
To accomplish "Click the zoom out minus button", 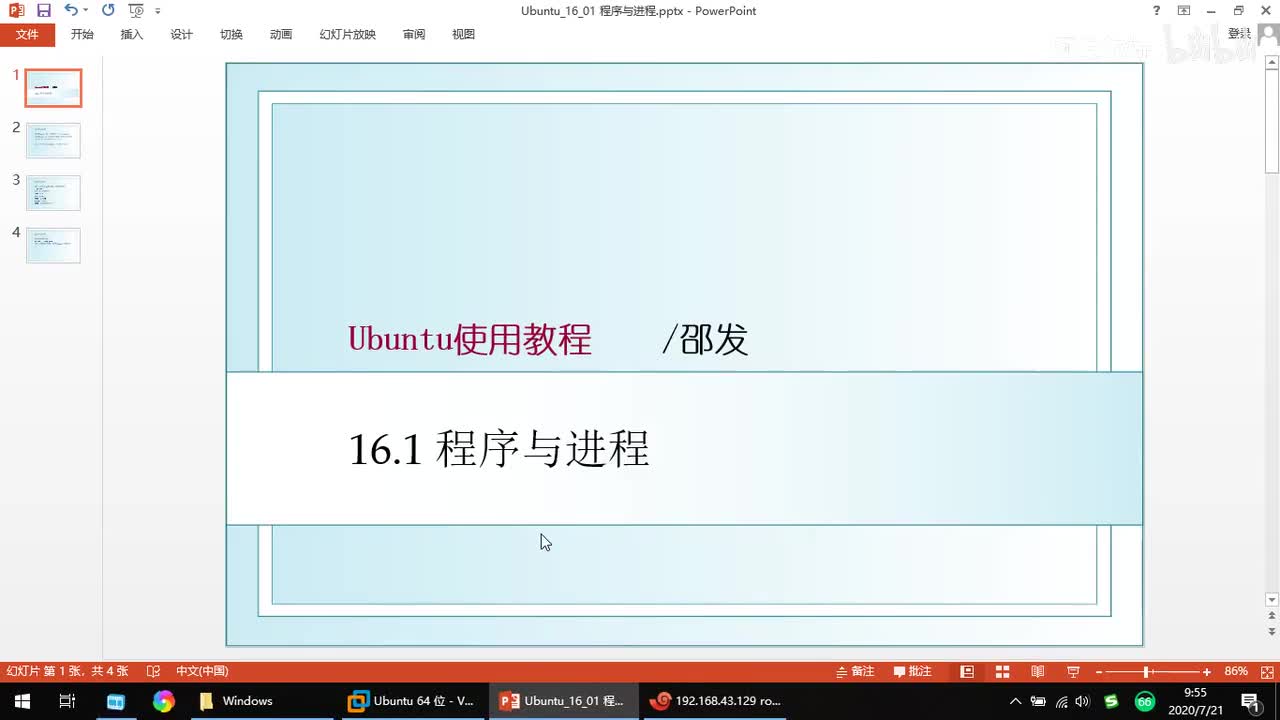I will tap(1098, 671).
